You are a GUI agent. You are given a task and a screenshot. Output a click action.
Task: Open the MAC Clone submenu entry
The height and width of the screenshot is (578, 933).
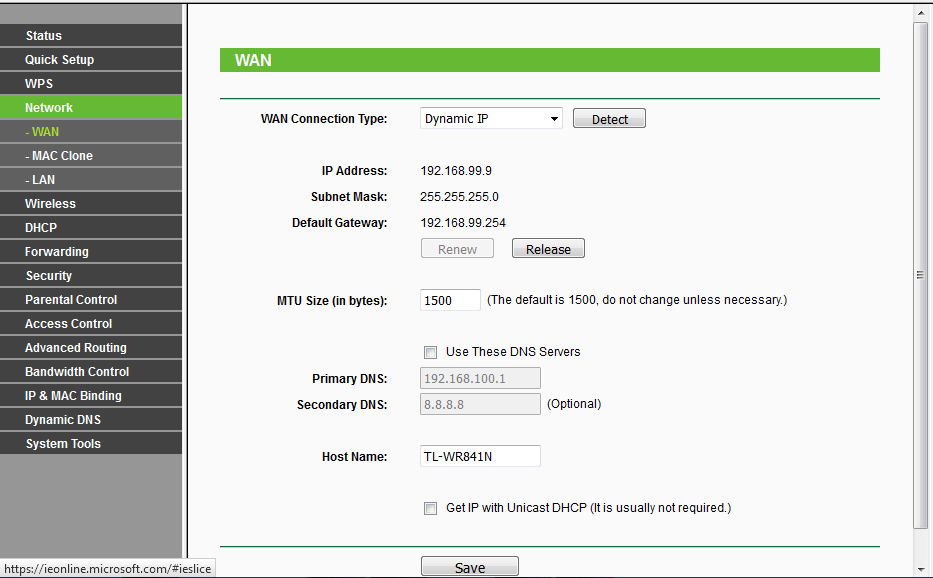[91, 155]
